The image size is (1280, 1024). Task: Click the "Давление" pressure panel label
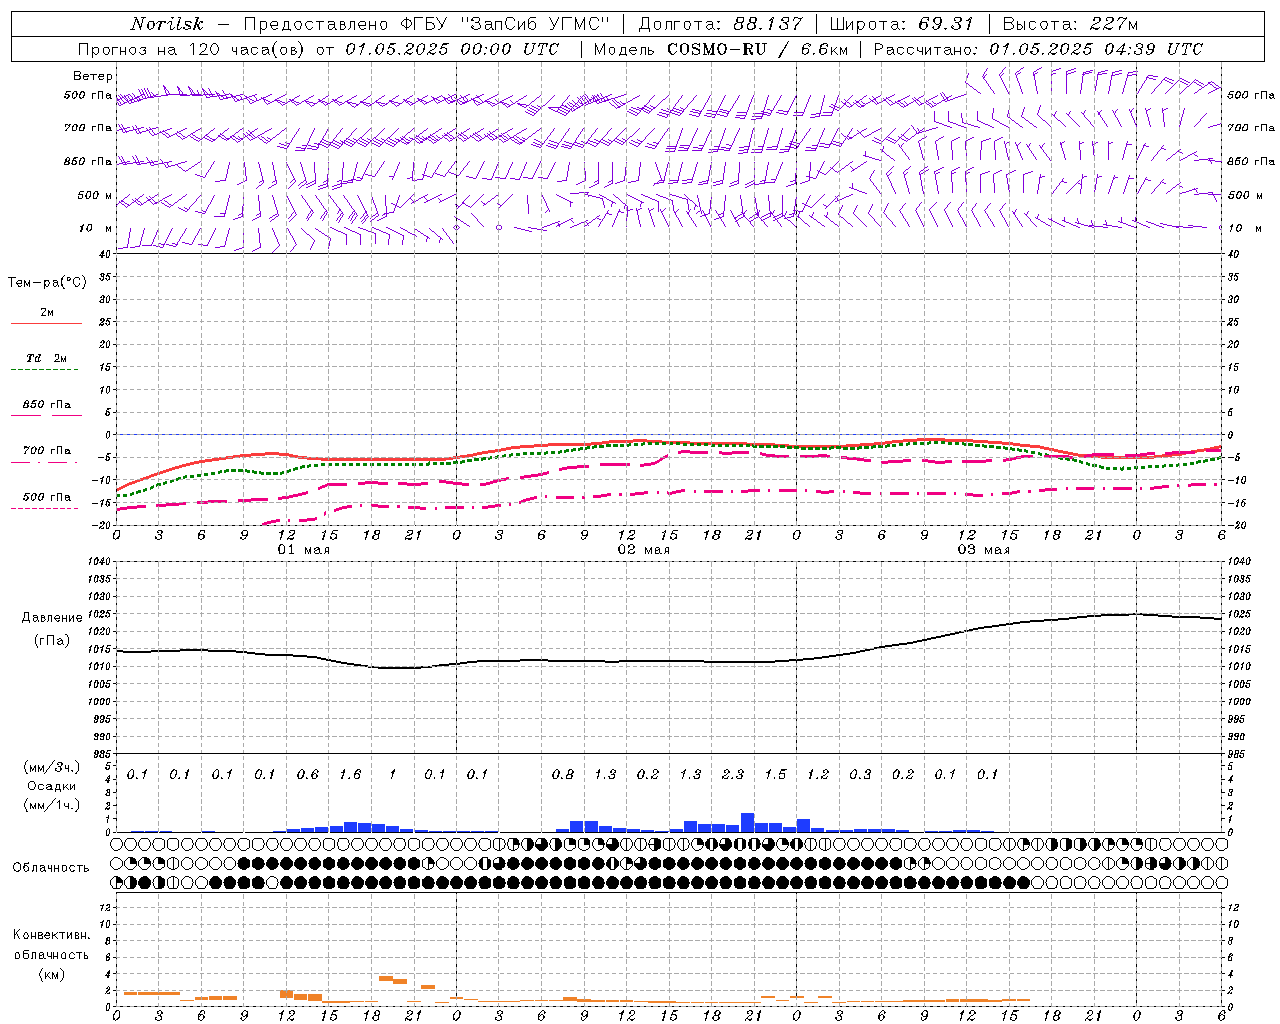pyautogui.click(x=52, y=618)
